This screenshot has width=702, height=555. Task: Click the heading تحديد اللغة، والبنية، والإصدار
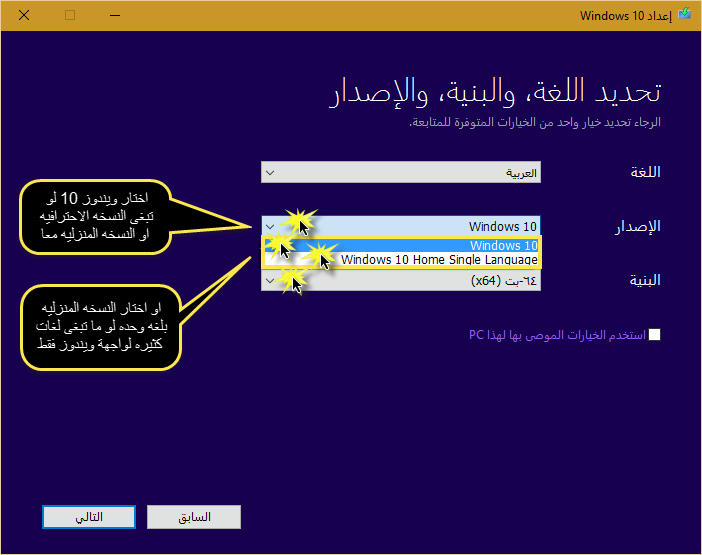coord(495,92)
